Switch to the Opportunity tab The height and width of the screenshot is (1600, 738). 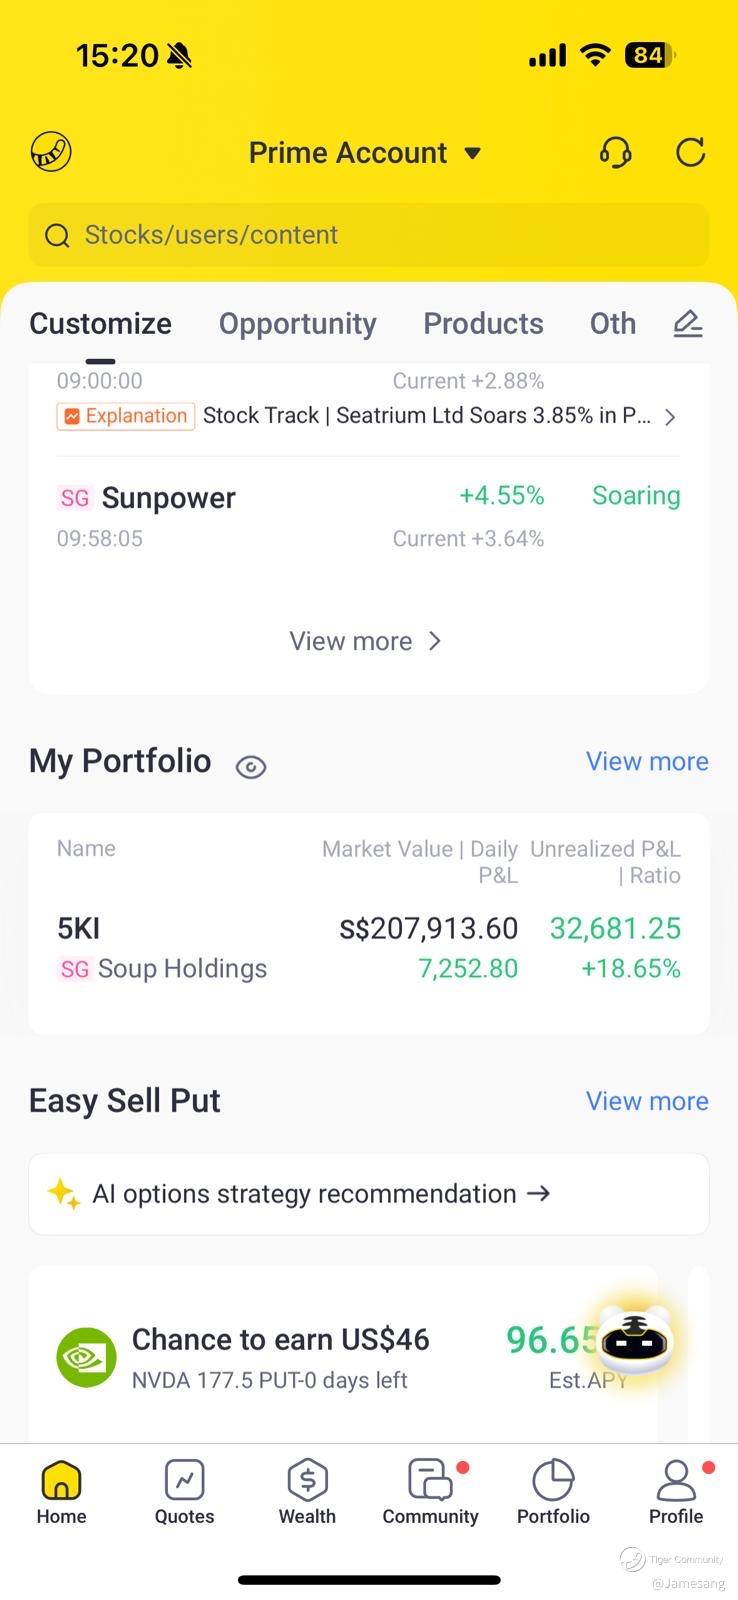click(x=297, y=323)
